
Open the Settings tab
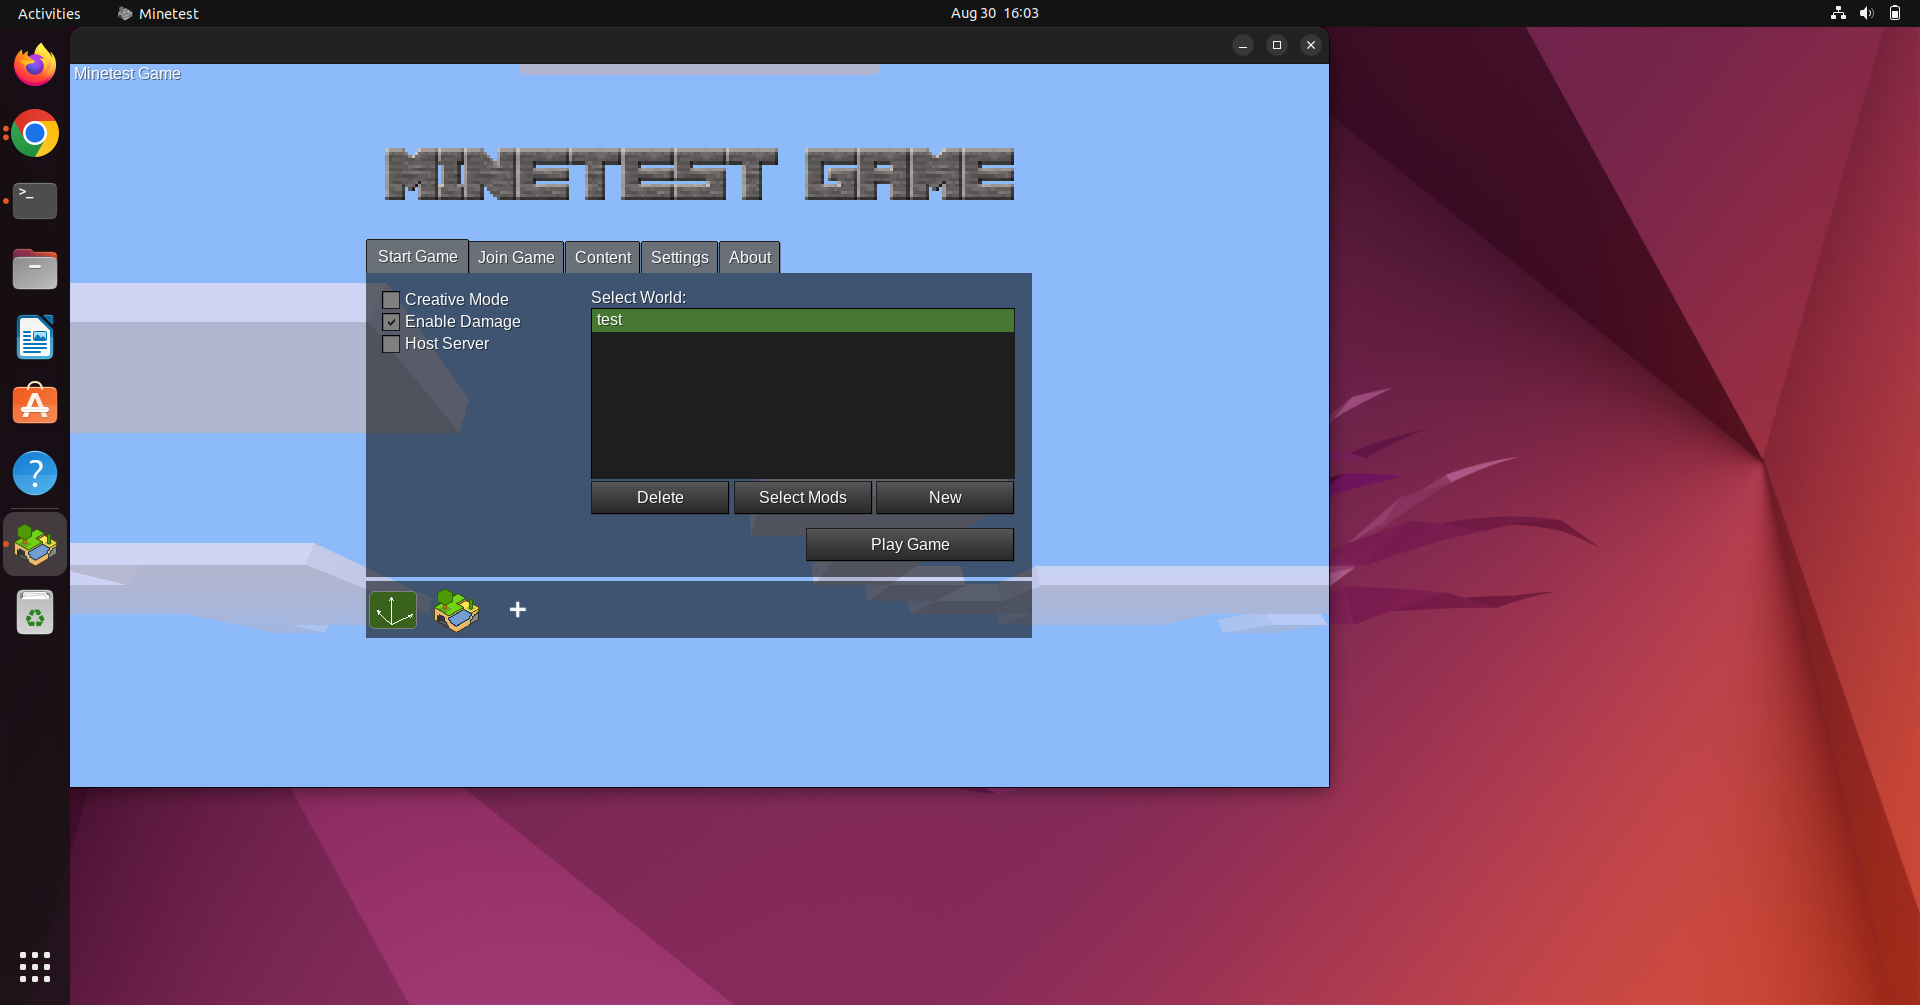[x=678, y=257]
